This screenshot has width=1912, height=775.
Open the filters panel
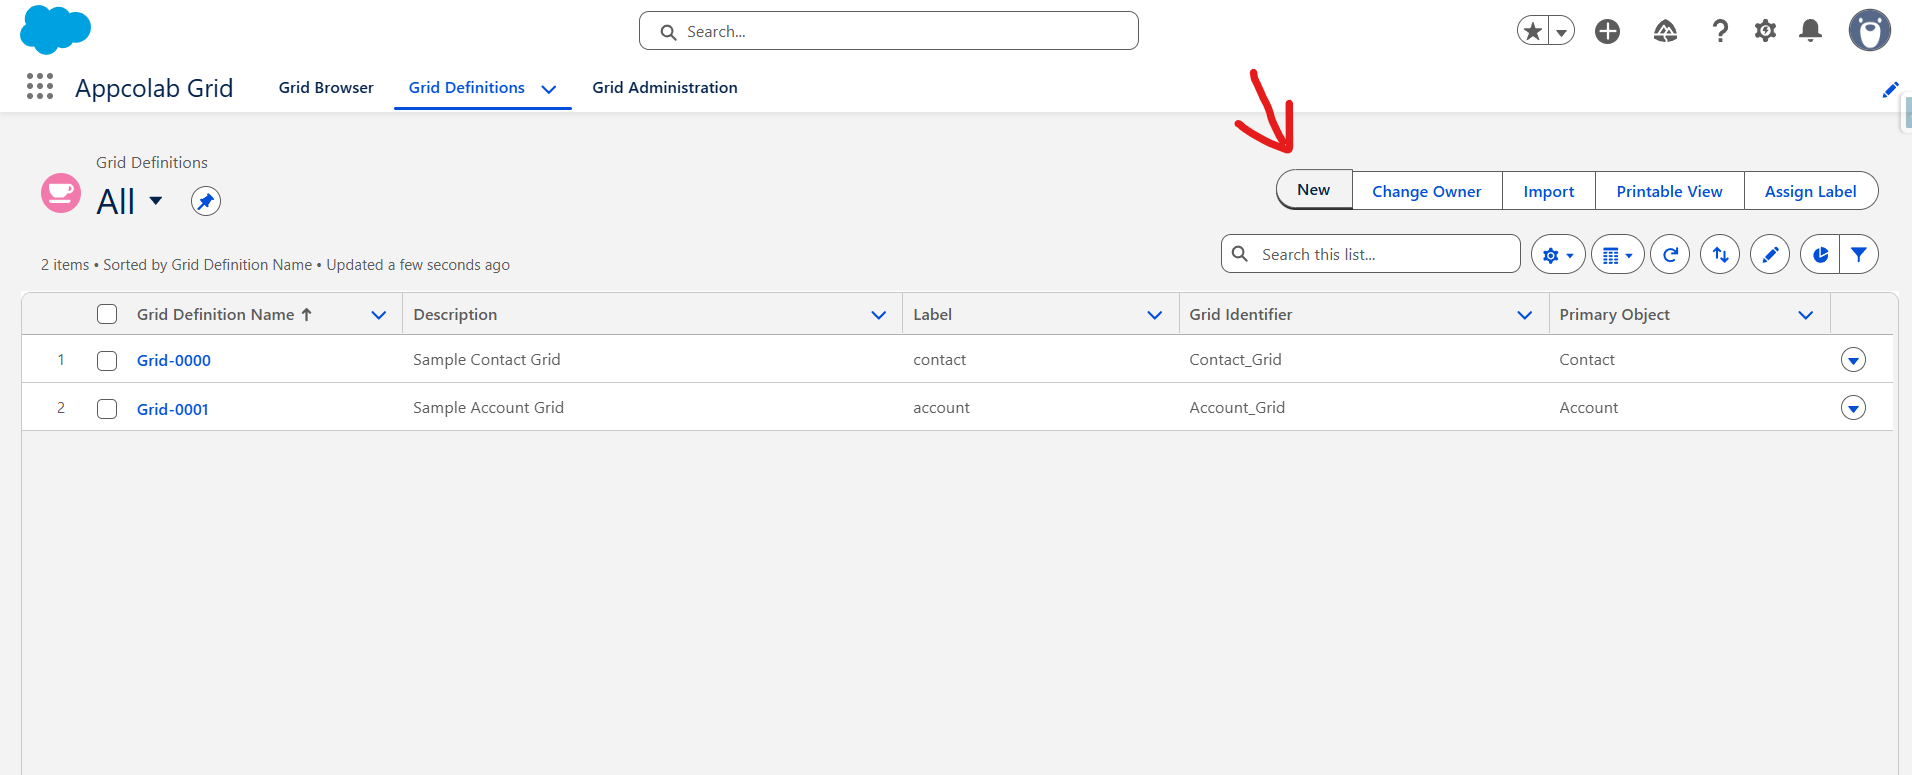(x=1859, y=255)
